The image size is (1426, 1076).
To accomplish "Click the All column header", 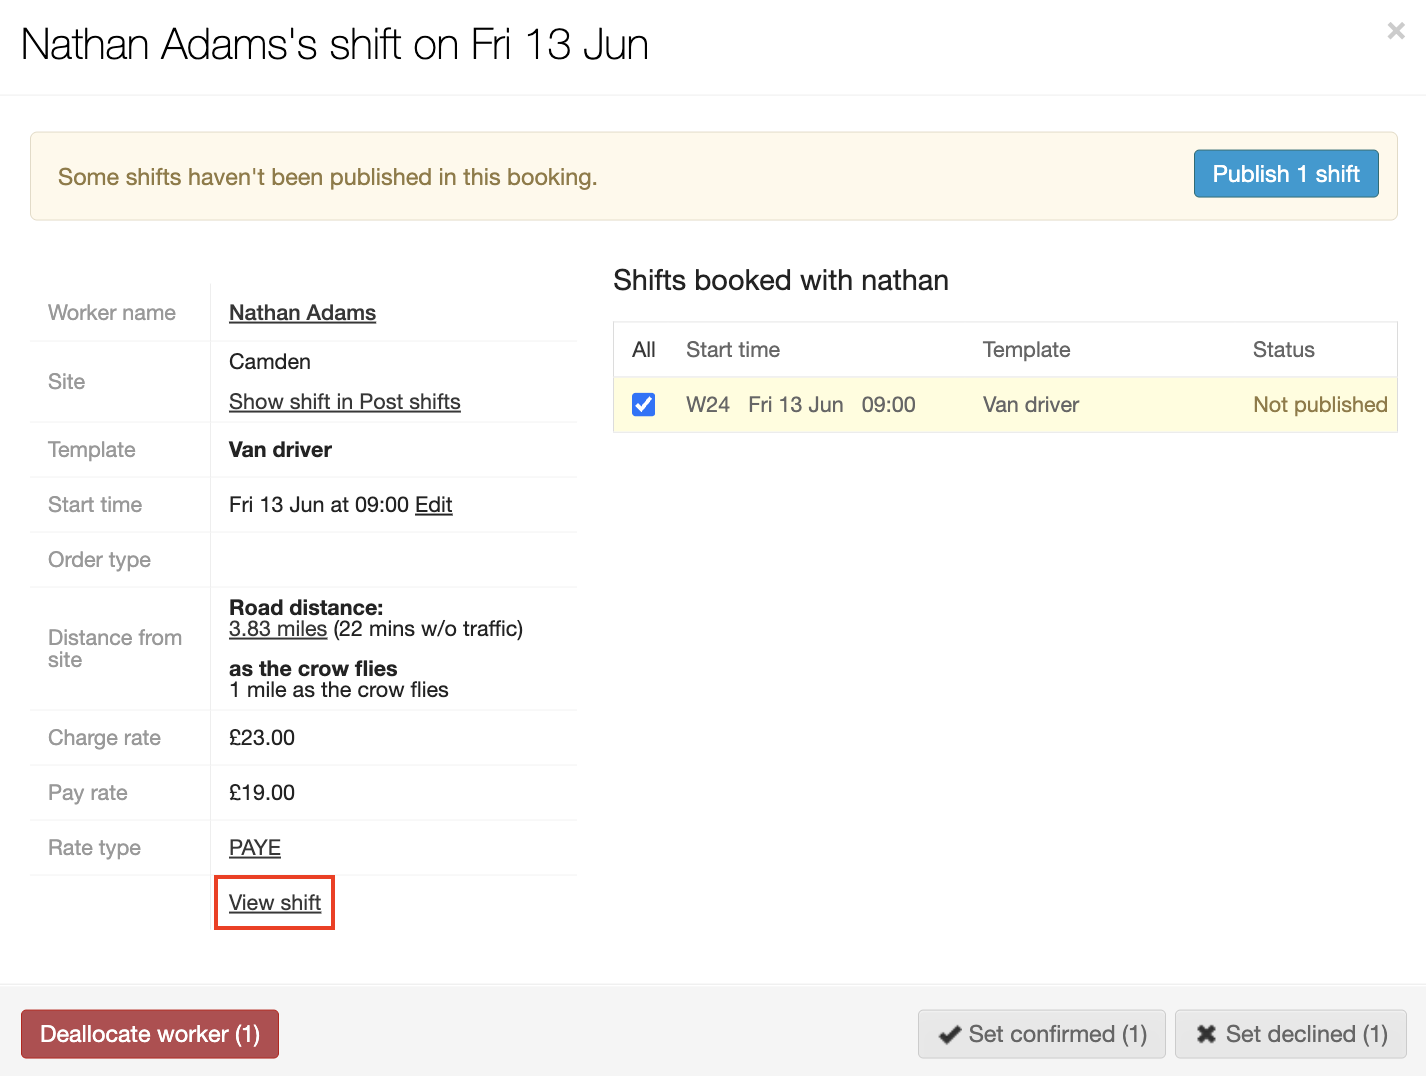I will pyautogui.click(x=643, y=350).
